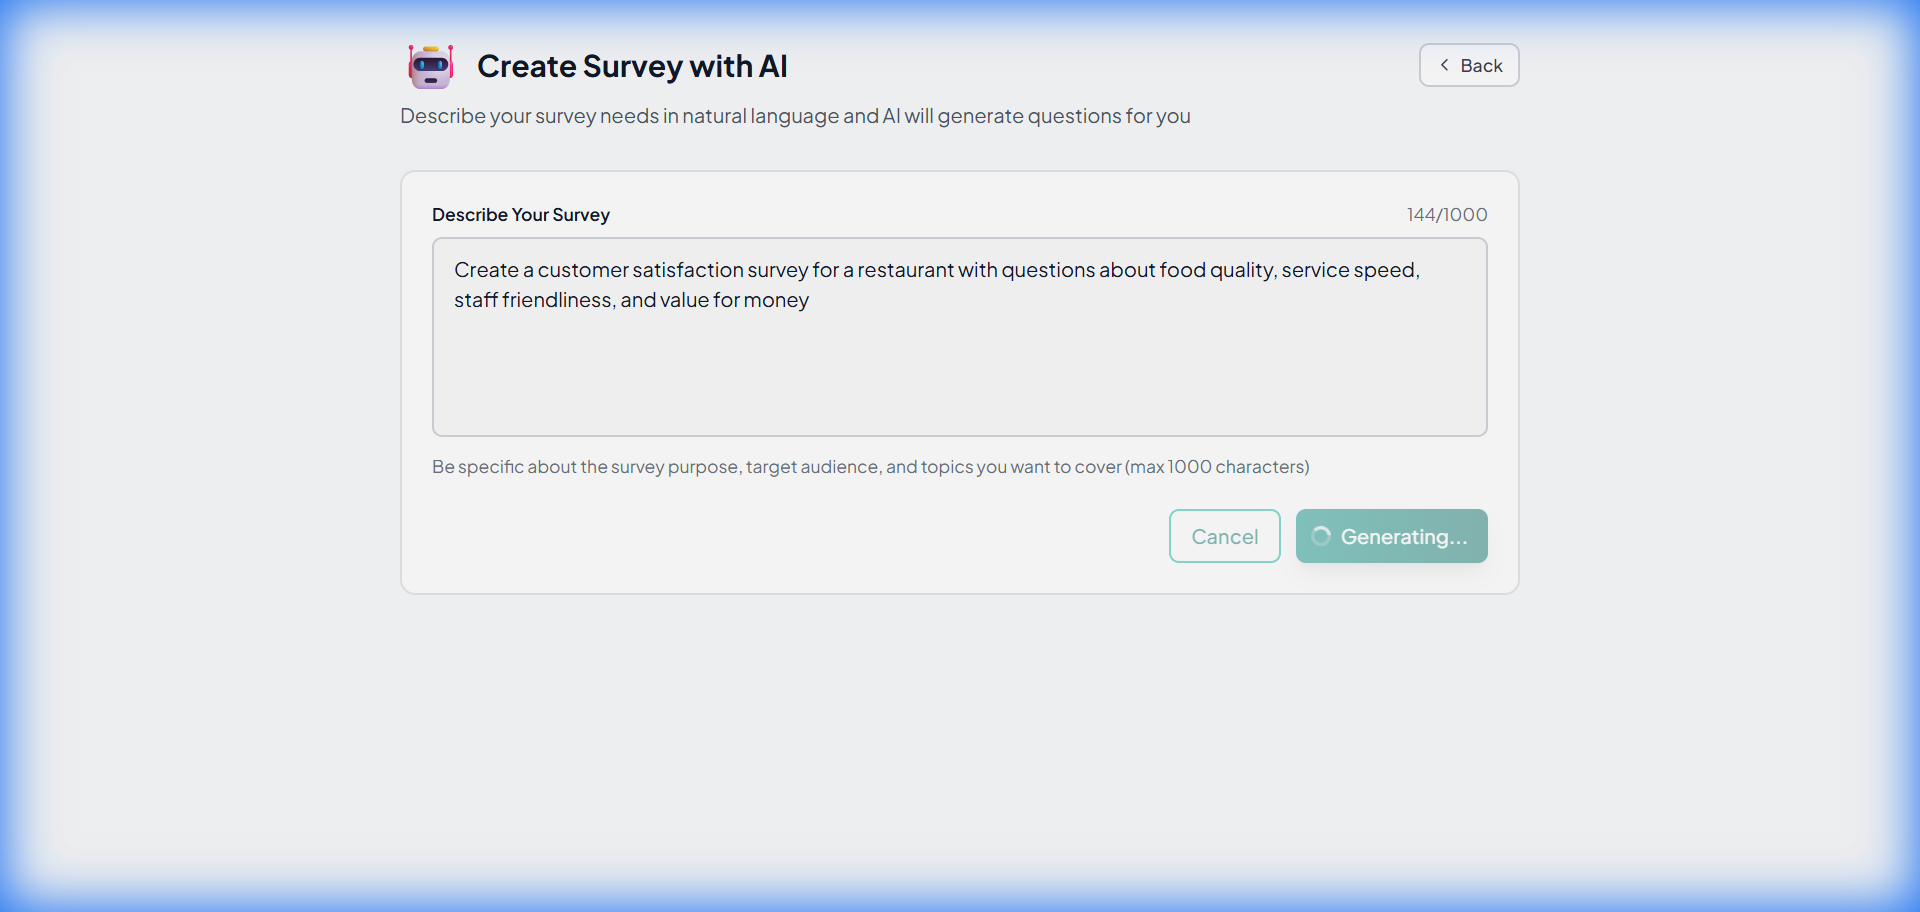Click the robot icon beside the heading
Screen dimensions: 1920x912
click(430, 66)
